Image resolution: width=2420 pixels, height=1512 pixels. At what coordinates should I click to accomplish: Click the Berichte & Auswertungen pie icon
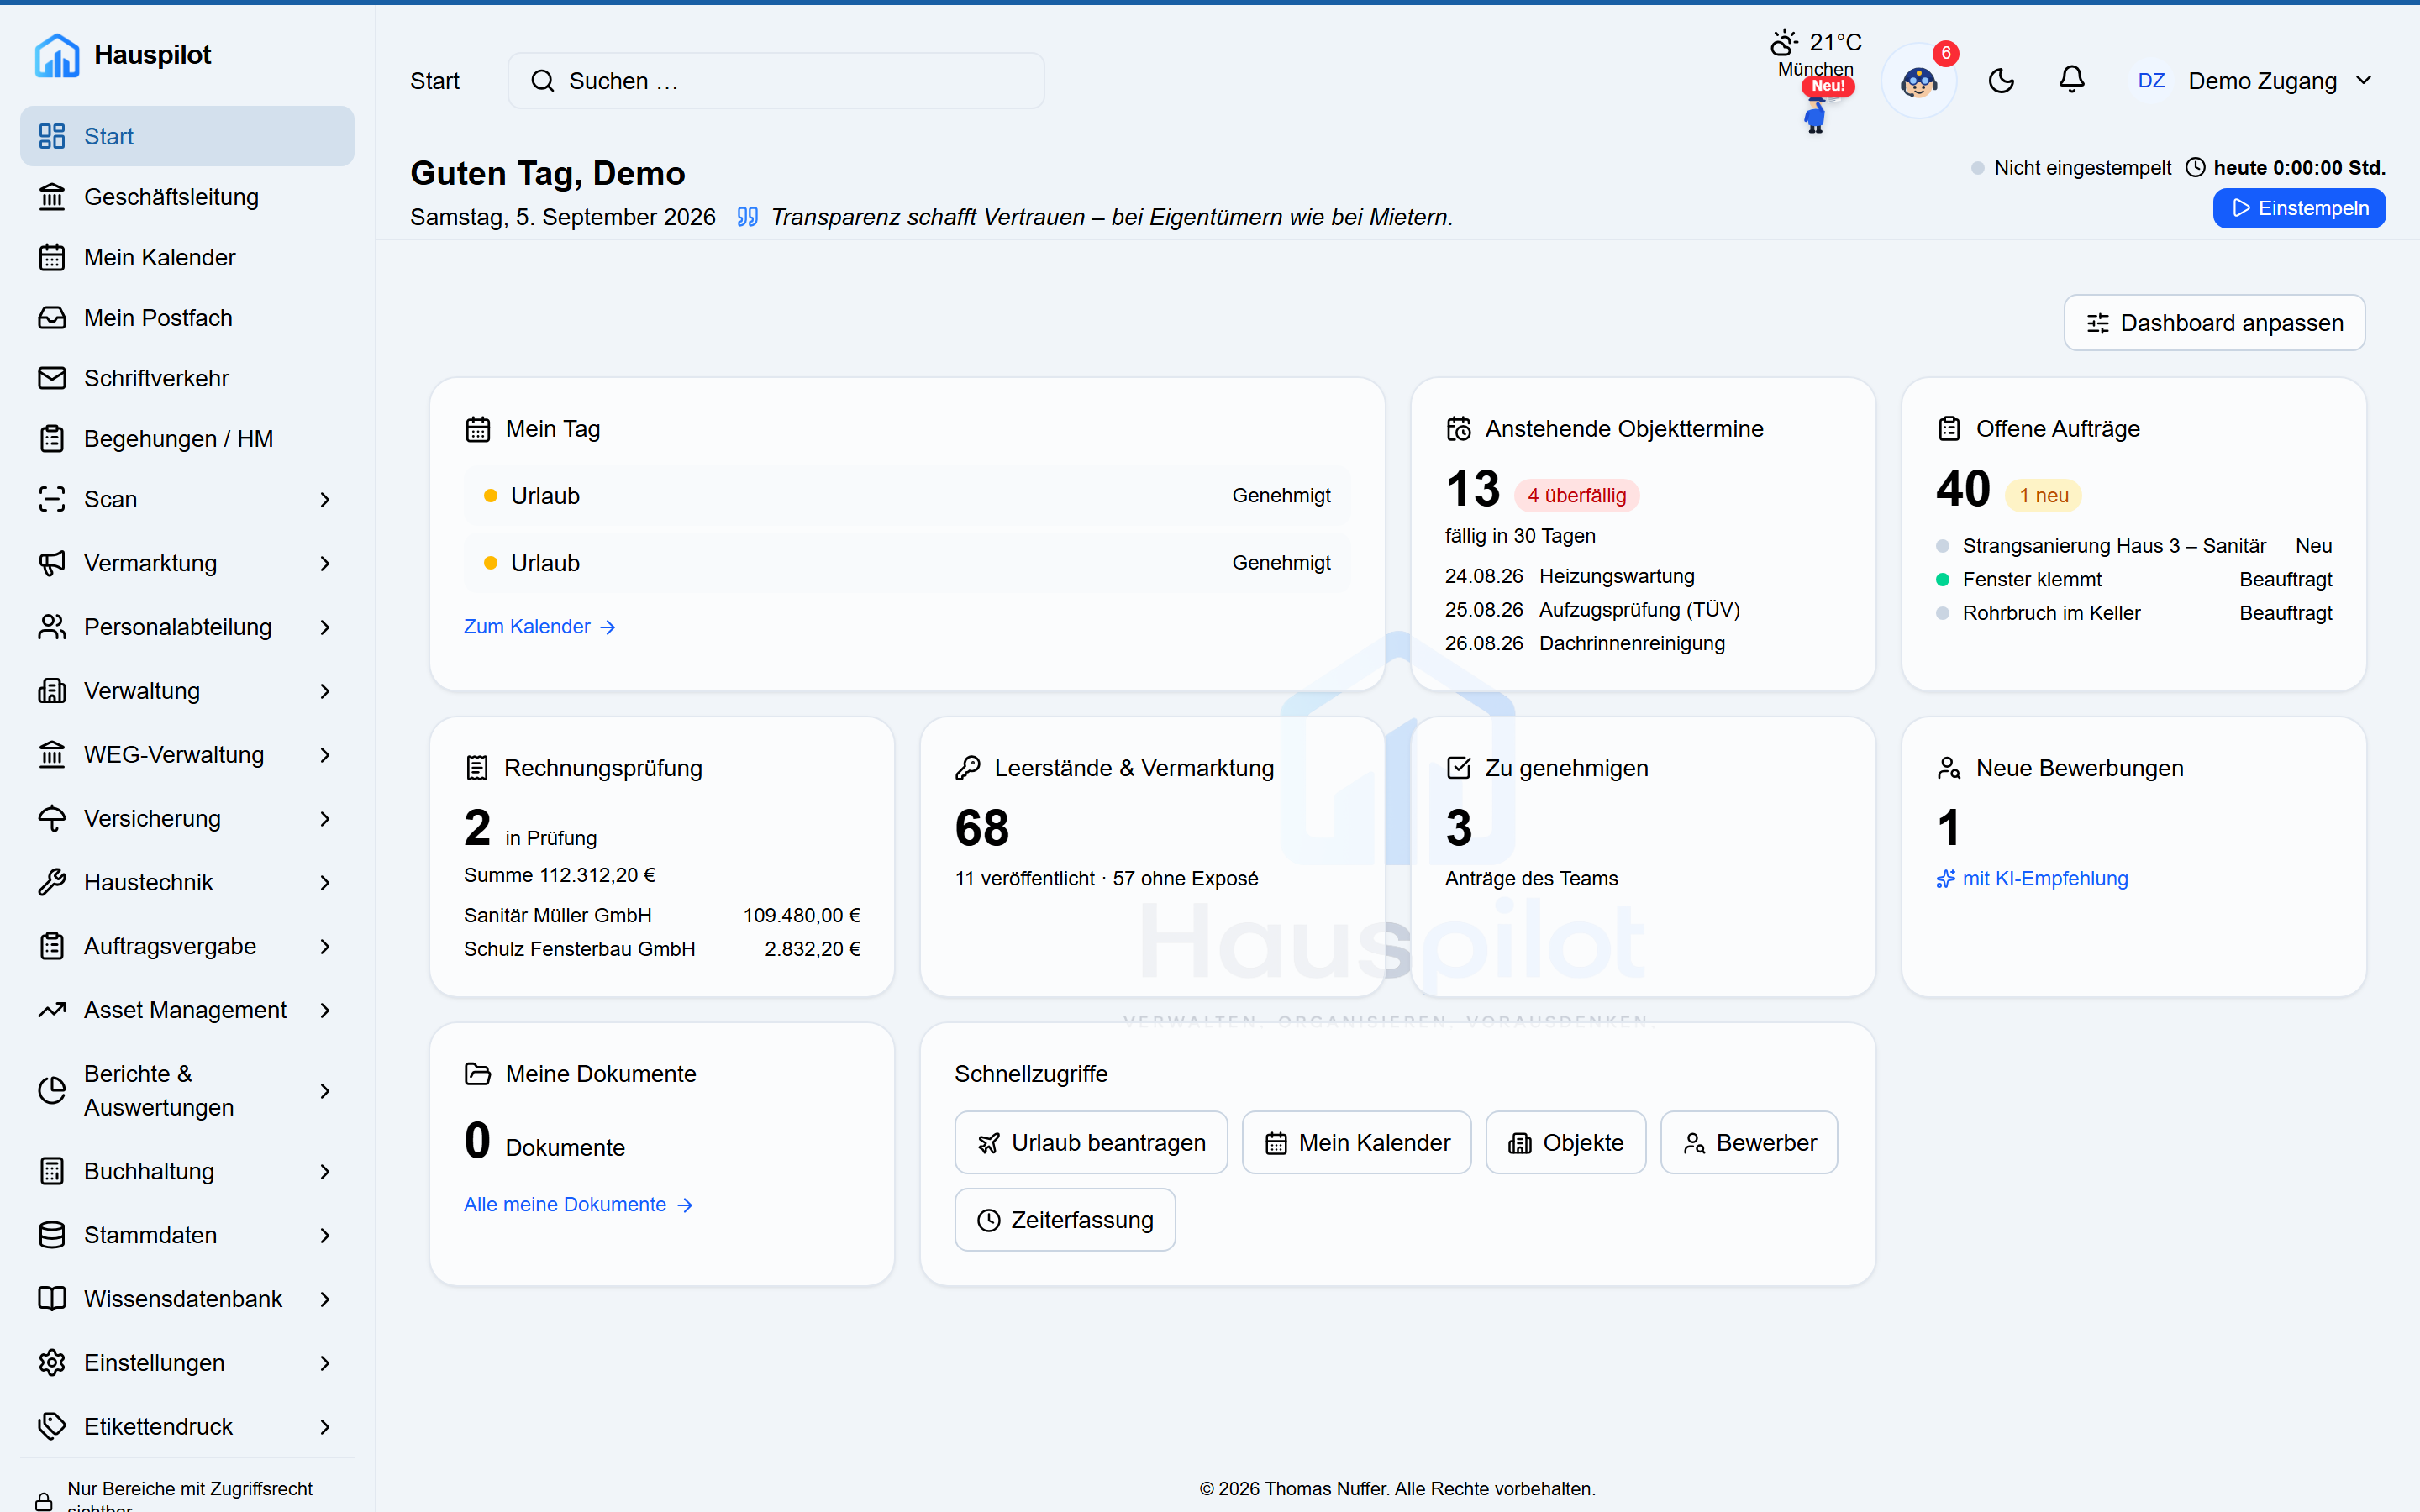coord(52,1090)
